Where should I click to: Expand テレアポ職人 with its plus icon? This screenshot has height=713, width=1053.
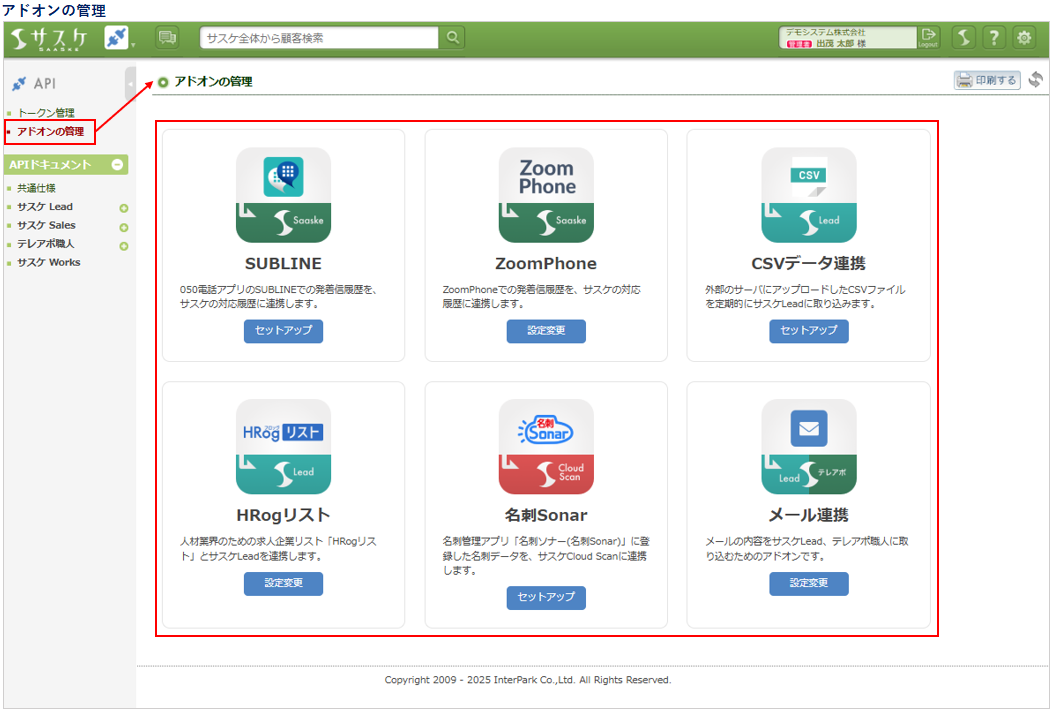124,246
